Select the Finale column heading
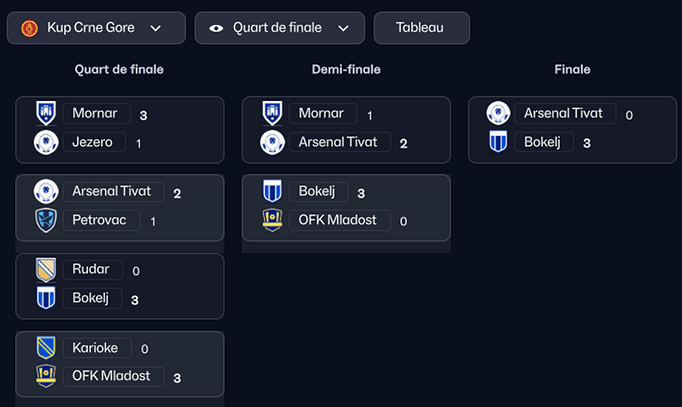682x407 pixels. (x=572, y=70)
